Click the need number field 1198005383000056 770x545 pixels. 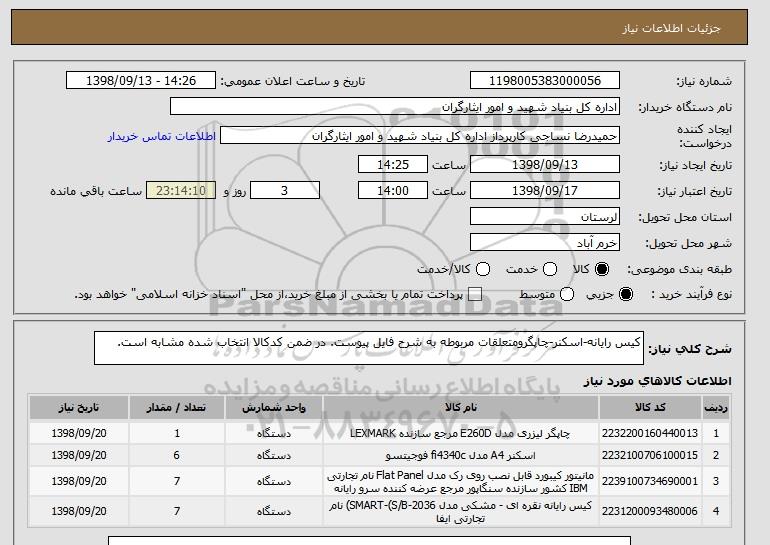[x=545, y=81]
